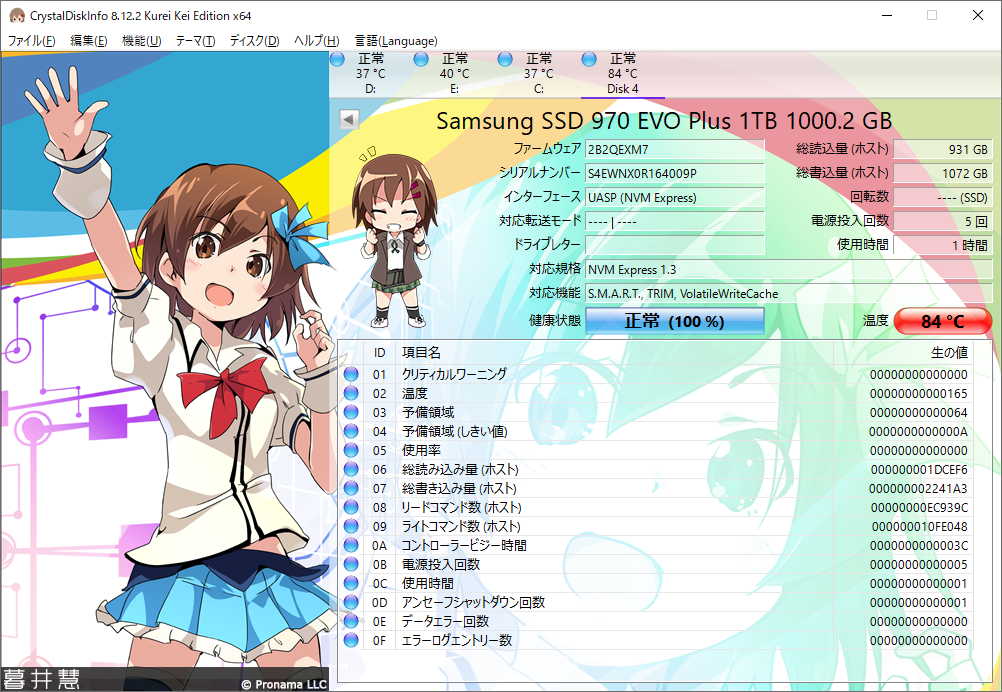Click the red 84°C temperature gauge
Viewport: 1002px width, 692px height.
pyautogui.click(x=941, y=320)
